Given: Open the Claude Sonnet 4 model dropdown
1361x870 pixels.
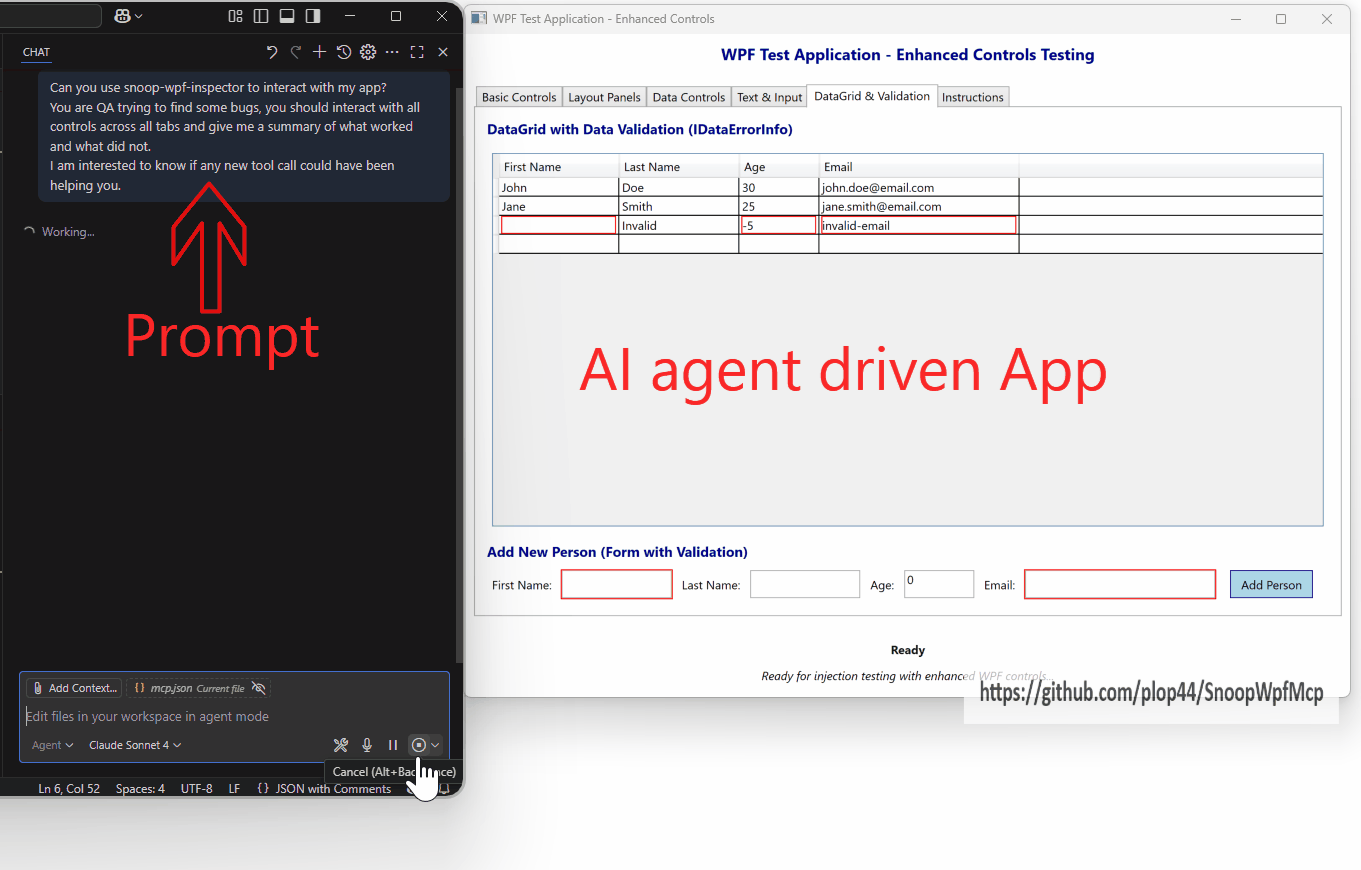Looking at the screenshot, I should [x=135, y=745].
